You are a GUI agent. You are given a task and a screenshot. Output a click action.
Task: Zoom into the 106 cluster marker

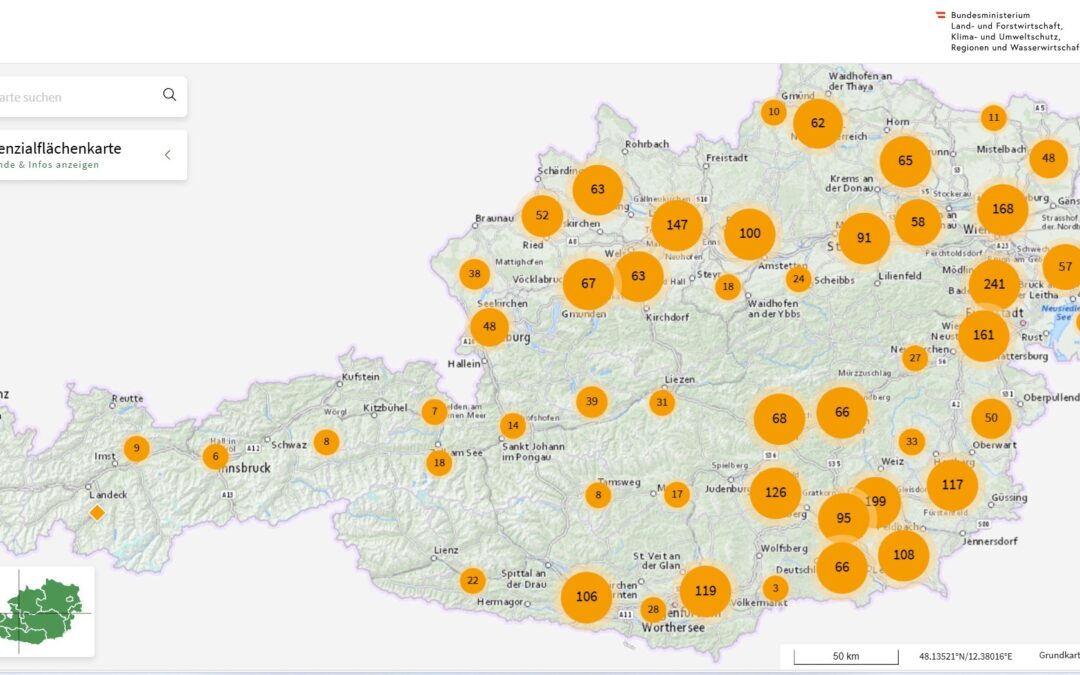(x=586, y=597)
